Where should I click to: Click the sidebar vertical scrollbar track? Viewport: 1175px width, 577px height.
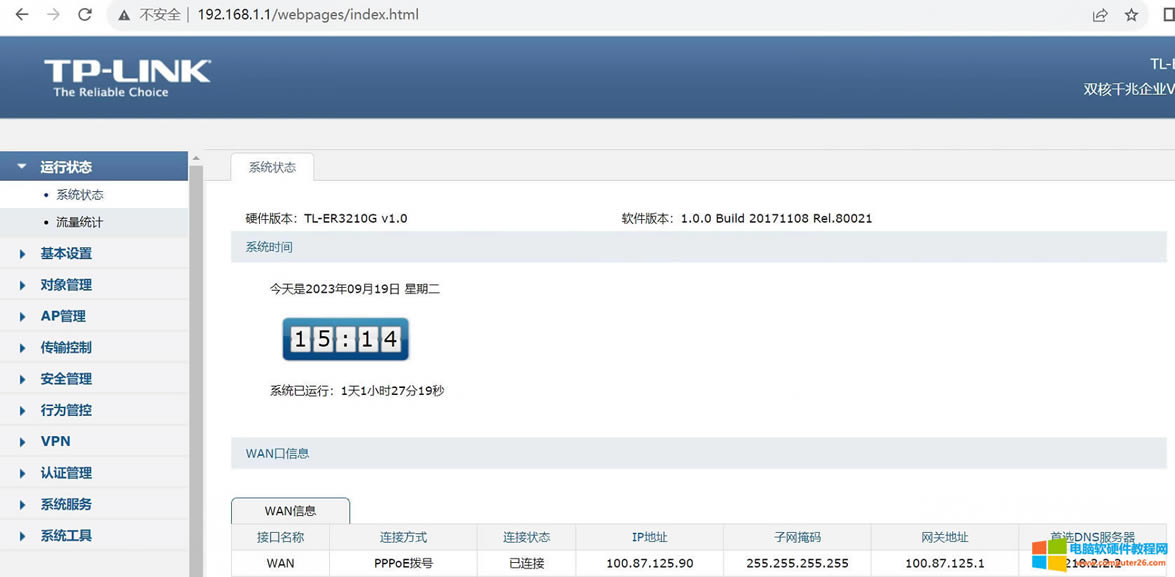(196, 371)
